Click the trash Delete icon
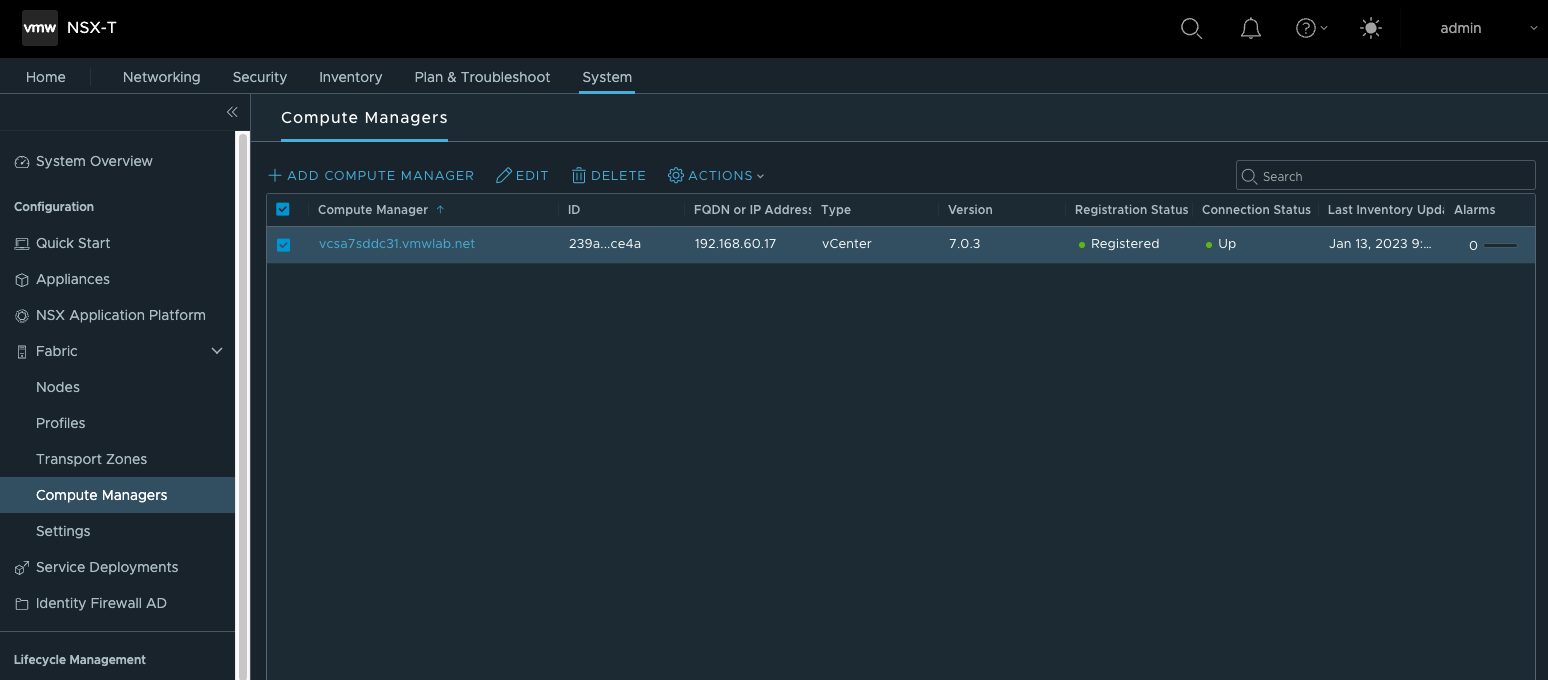This screenshot has height=680, width=1548. pos(579,175)
